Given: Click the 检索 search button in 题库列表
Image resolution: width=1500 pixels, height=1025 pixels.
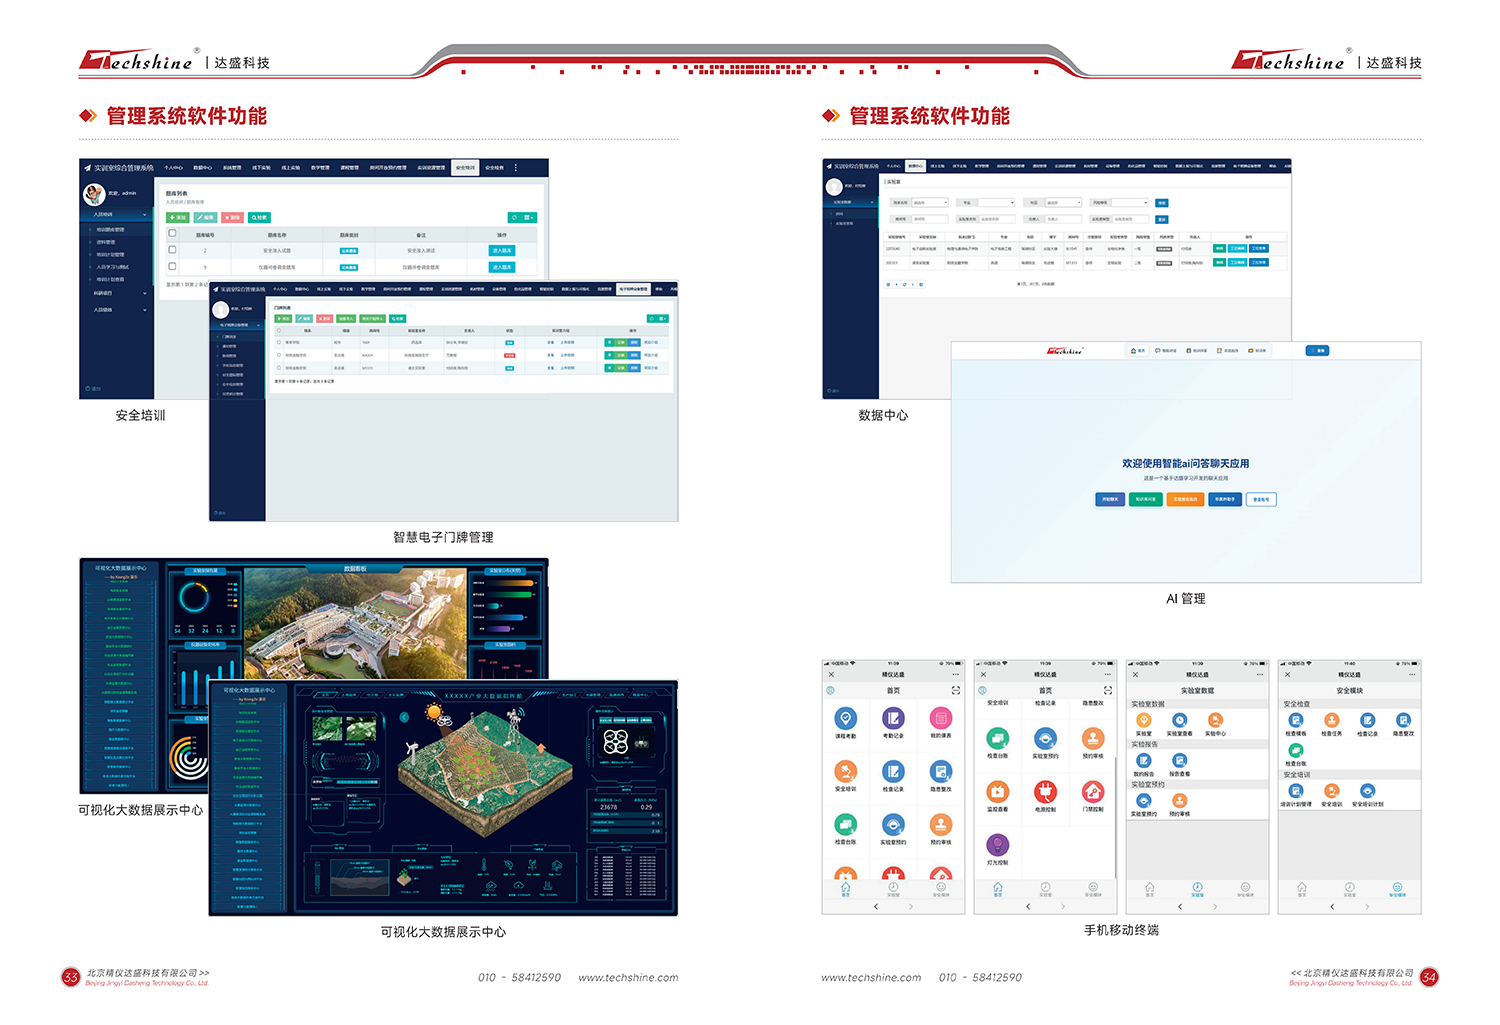Looking at the screenshot, I should click(x=259, y=217).
